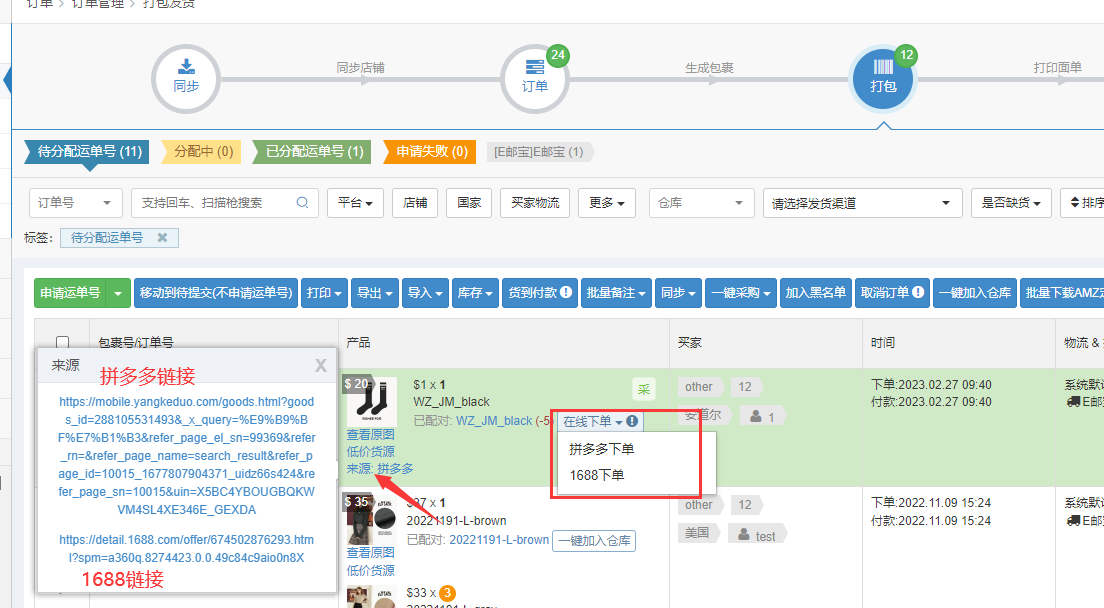This screenshot has width=1104, height=608.
Task: Choose 1688下单 menu option
Action: 597,475
